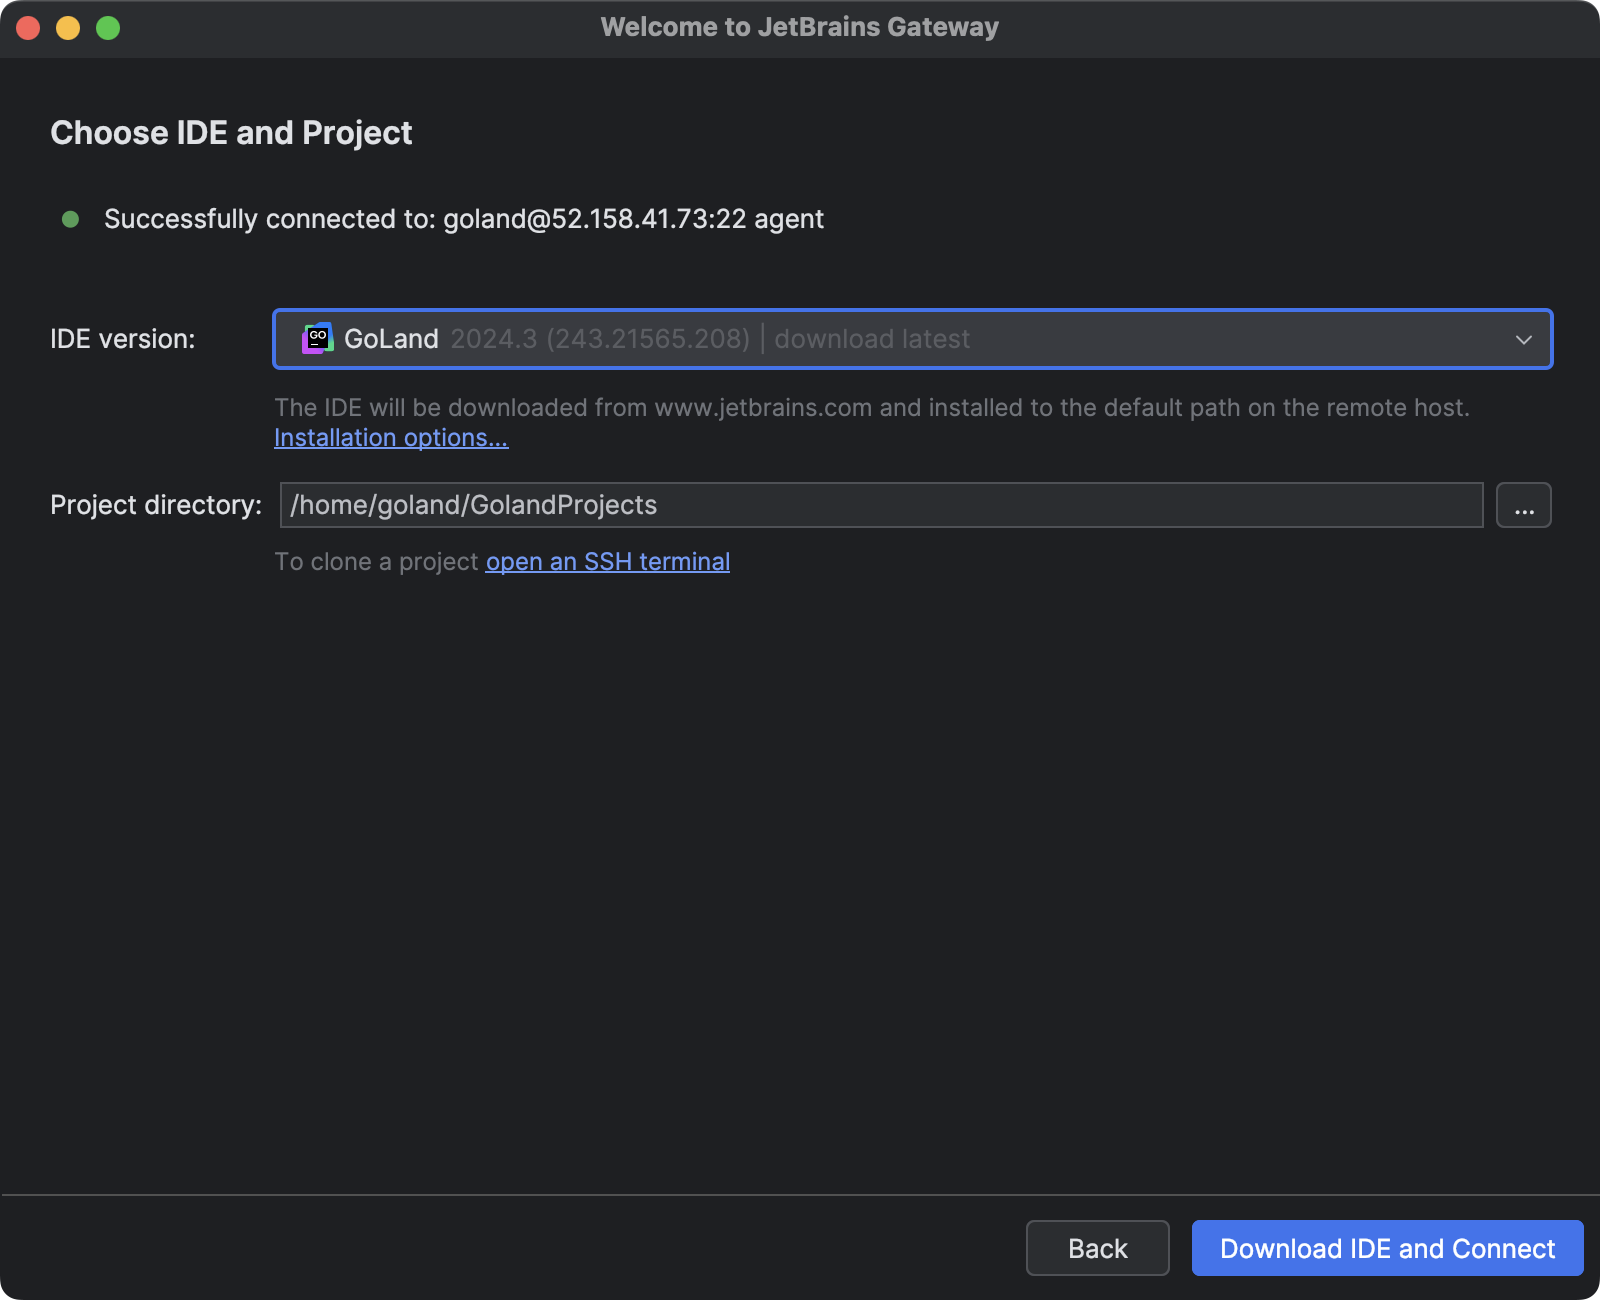1600x1300 pixels.
Task: Click the green connection status indicator
Action: (70, 219)
